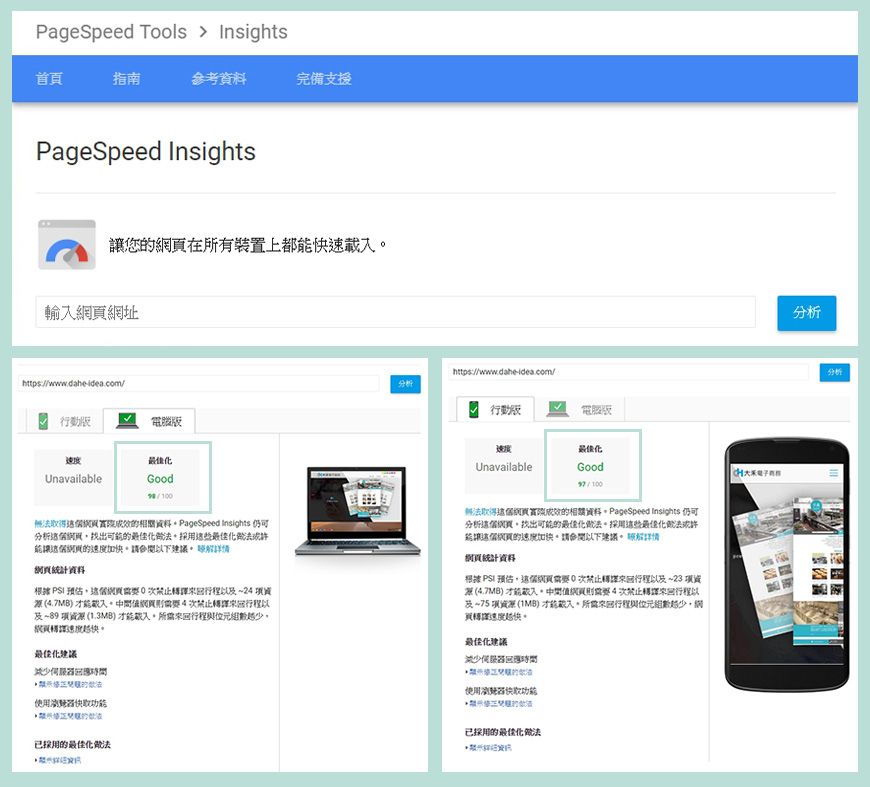Expand 顯示詳細資料 under 已採用的最佳化做法 in the desktop result
This screenshot has width=870, height=787.
click(x=59, y=760)
